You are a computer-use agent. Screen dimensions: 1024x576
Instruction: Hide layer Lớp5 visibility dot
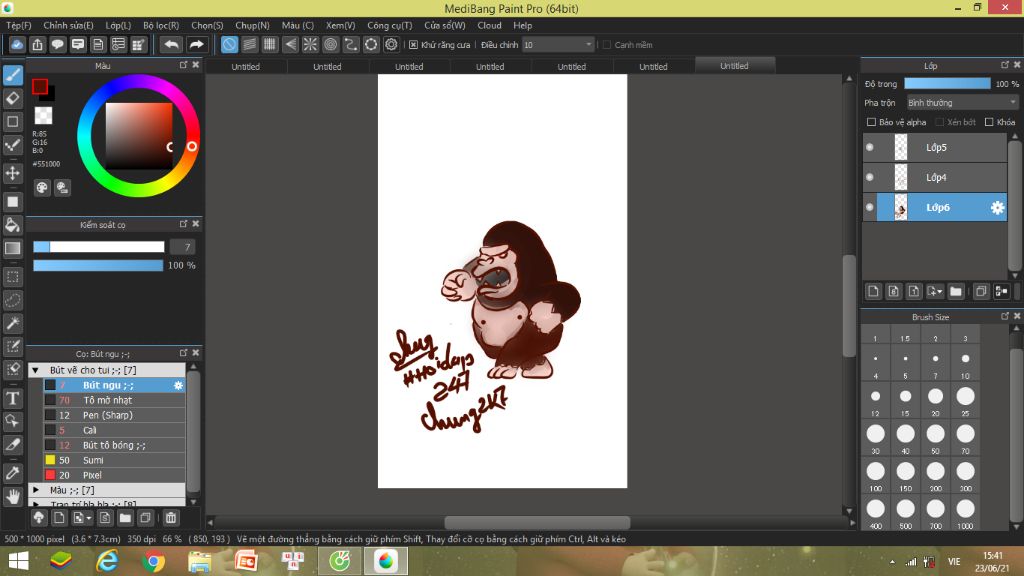tap(870, 148)
